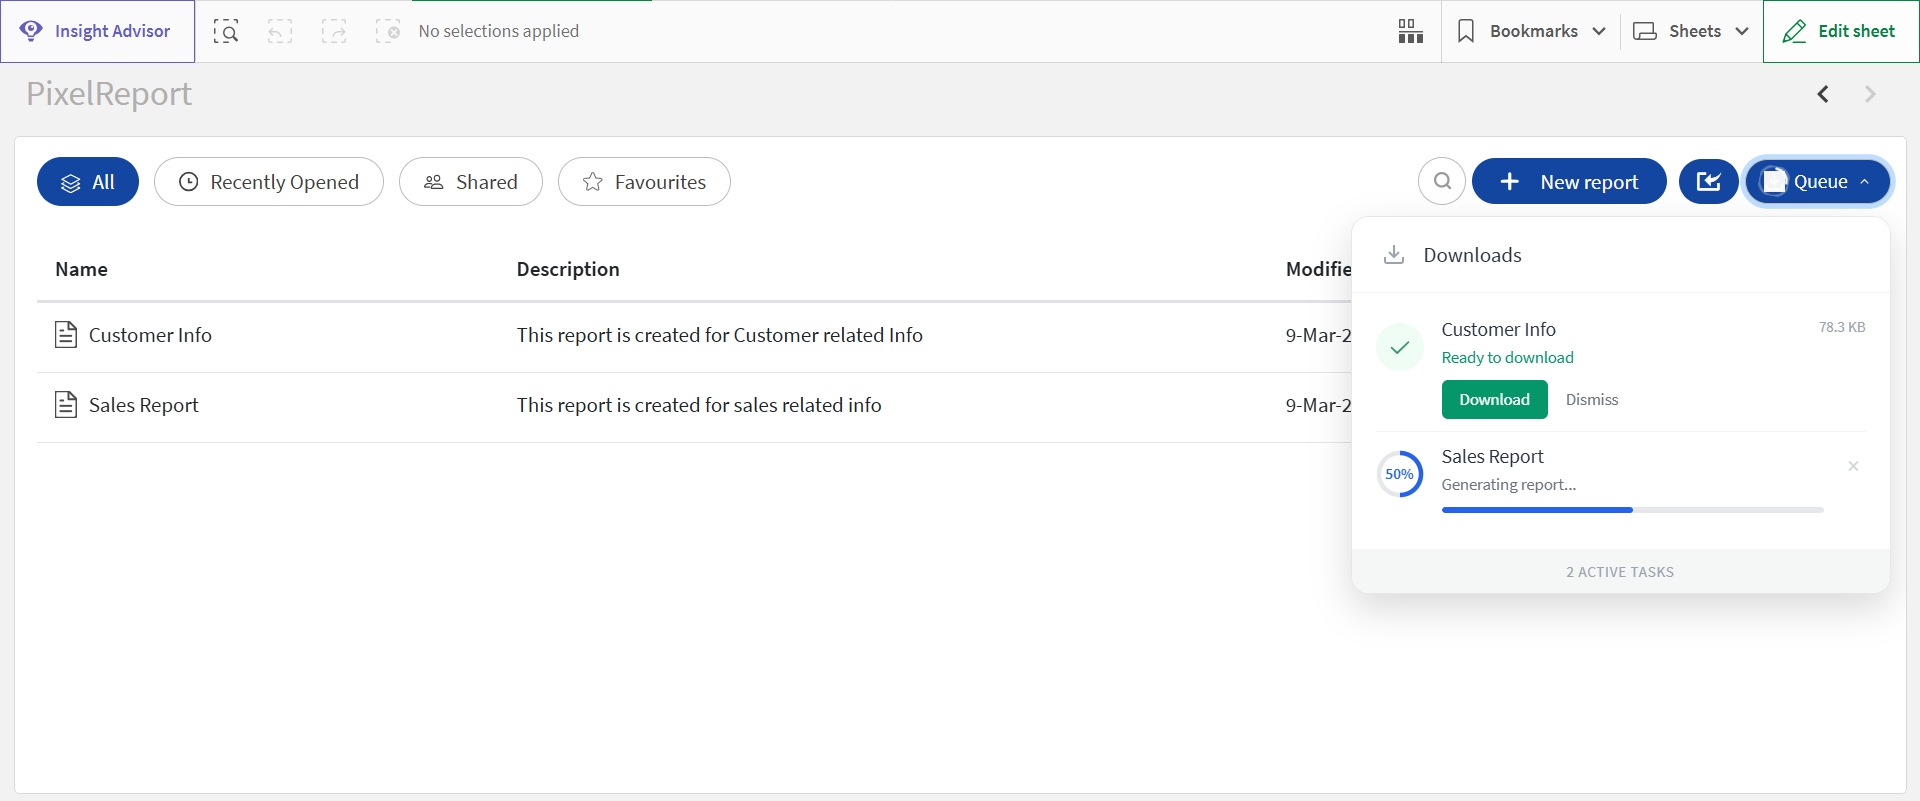Expand the Bookmarks dropdown
Image resolution: width=1920 pixels, height=801 pixels.
tap(1531, 32)
